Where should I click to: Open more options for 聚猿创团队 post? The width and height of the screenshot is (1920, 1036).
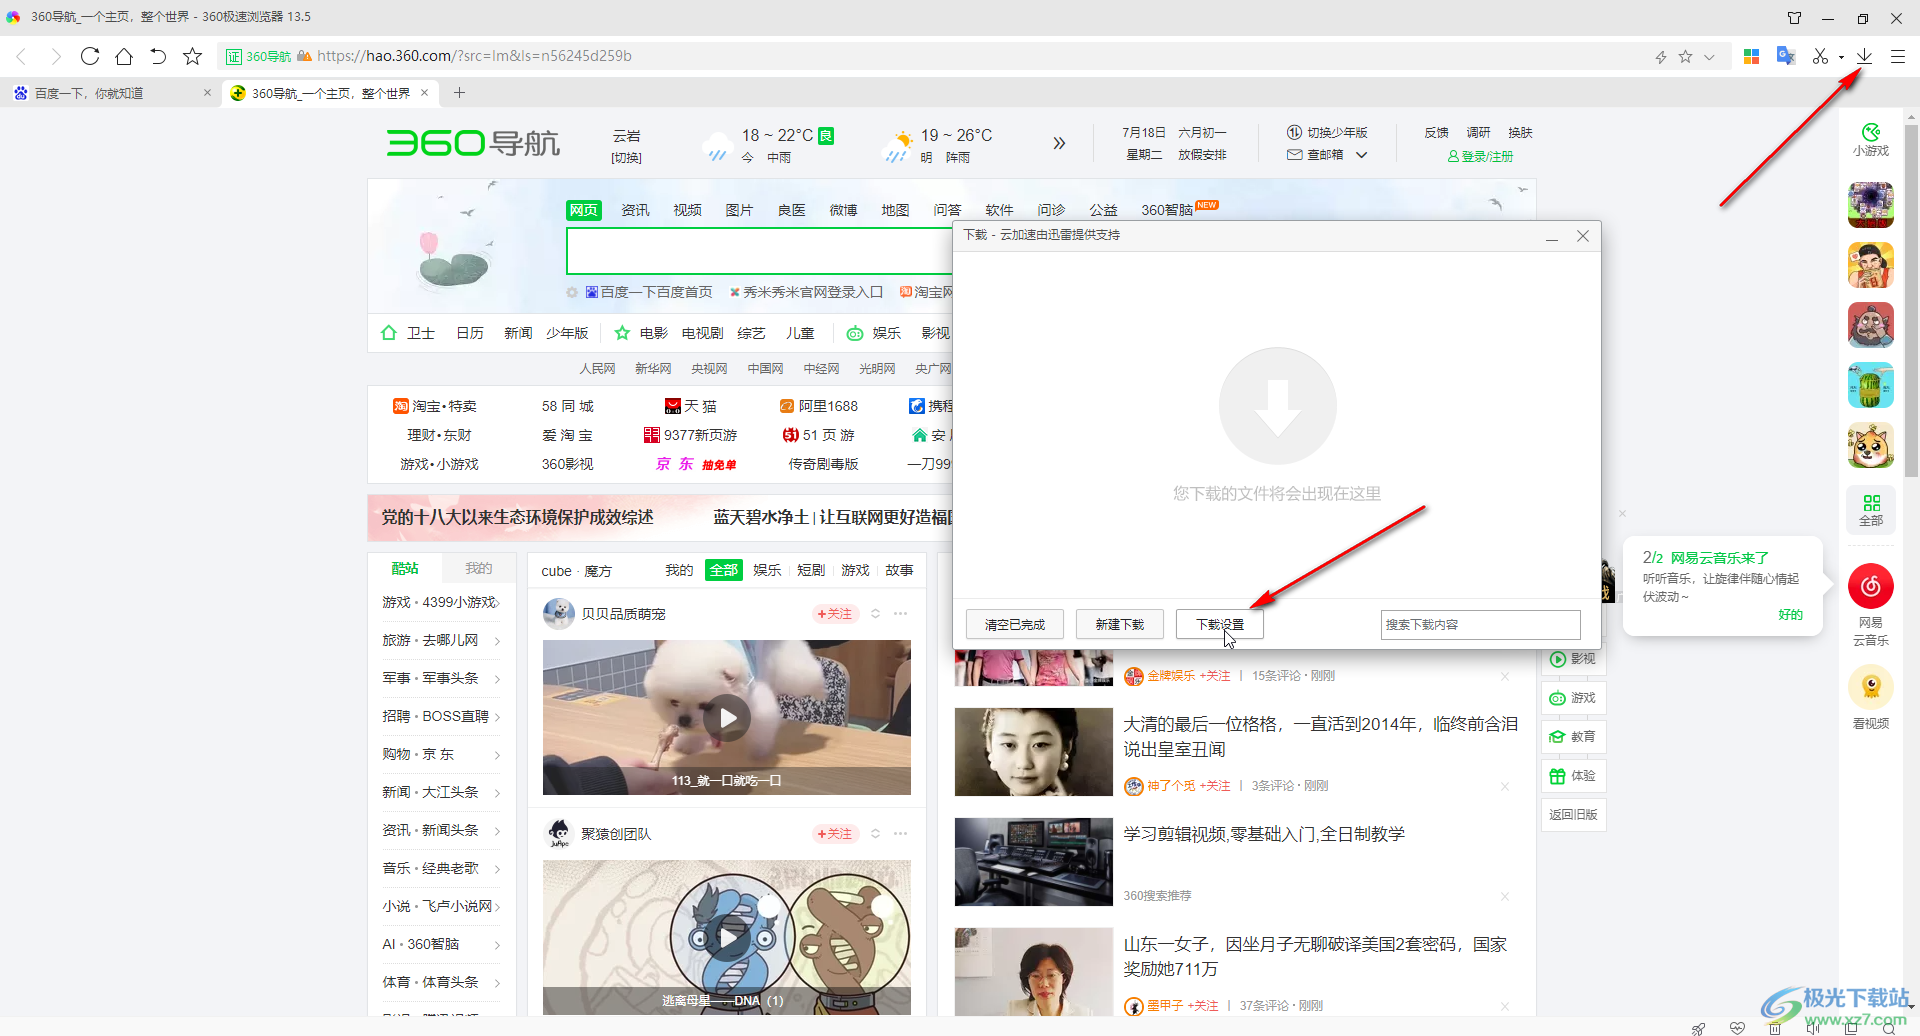(900, 833)
